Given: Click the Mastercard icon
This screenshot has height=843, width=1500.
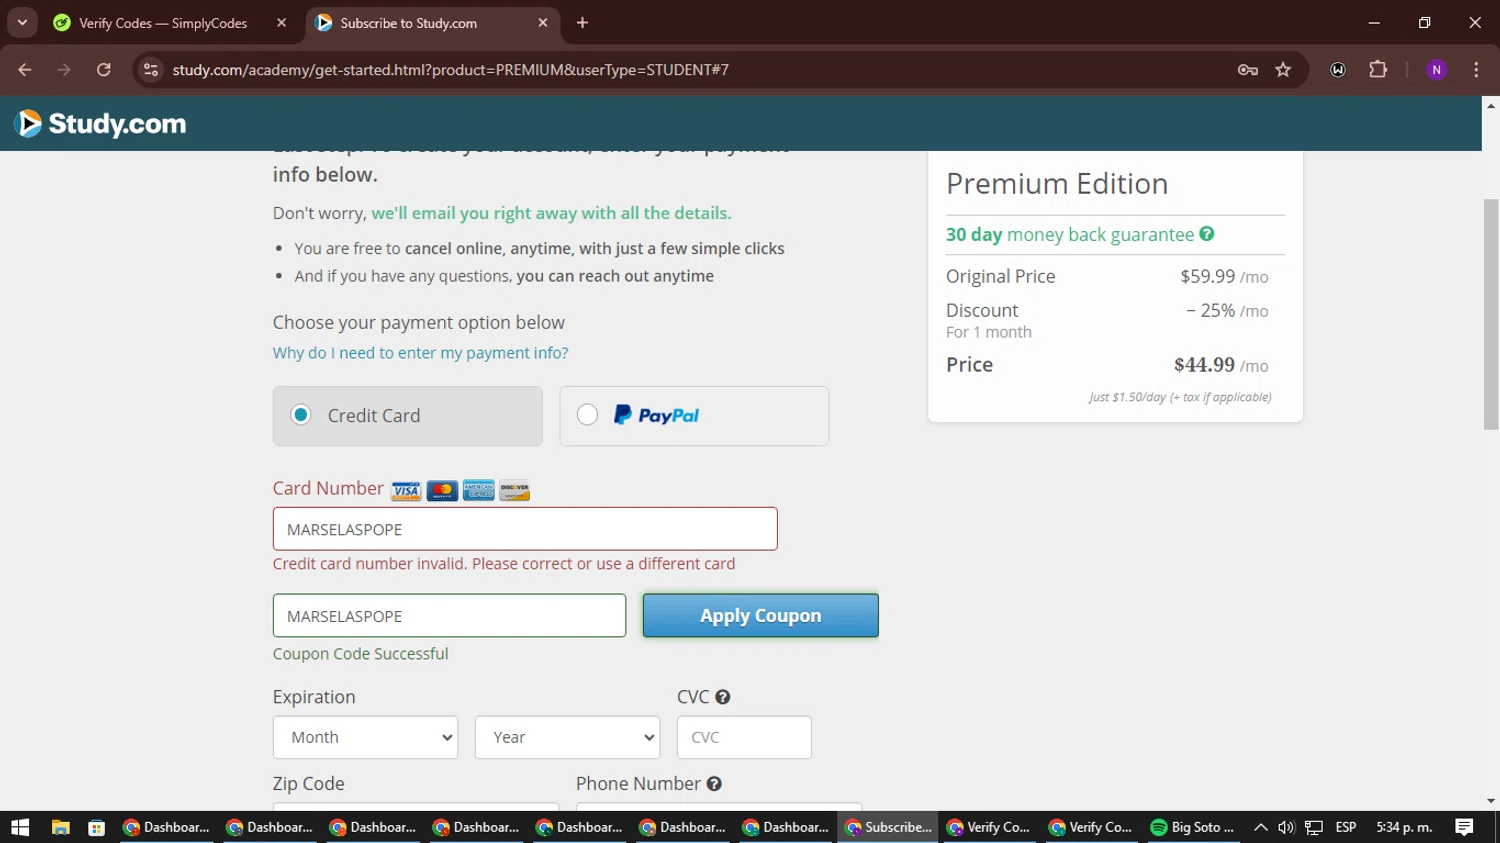Looking at the screenshot, I should (x=442, y=491).
